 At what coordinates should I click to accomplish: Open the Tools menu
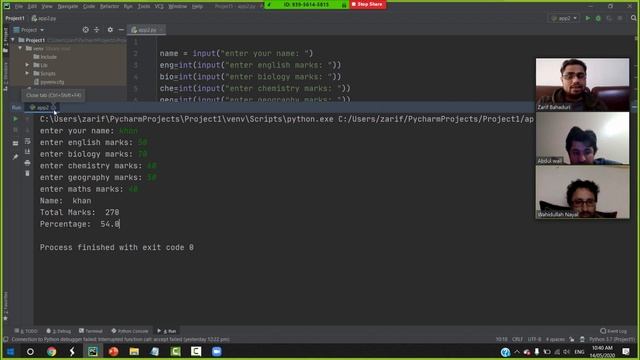tap(144, 7)
